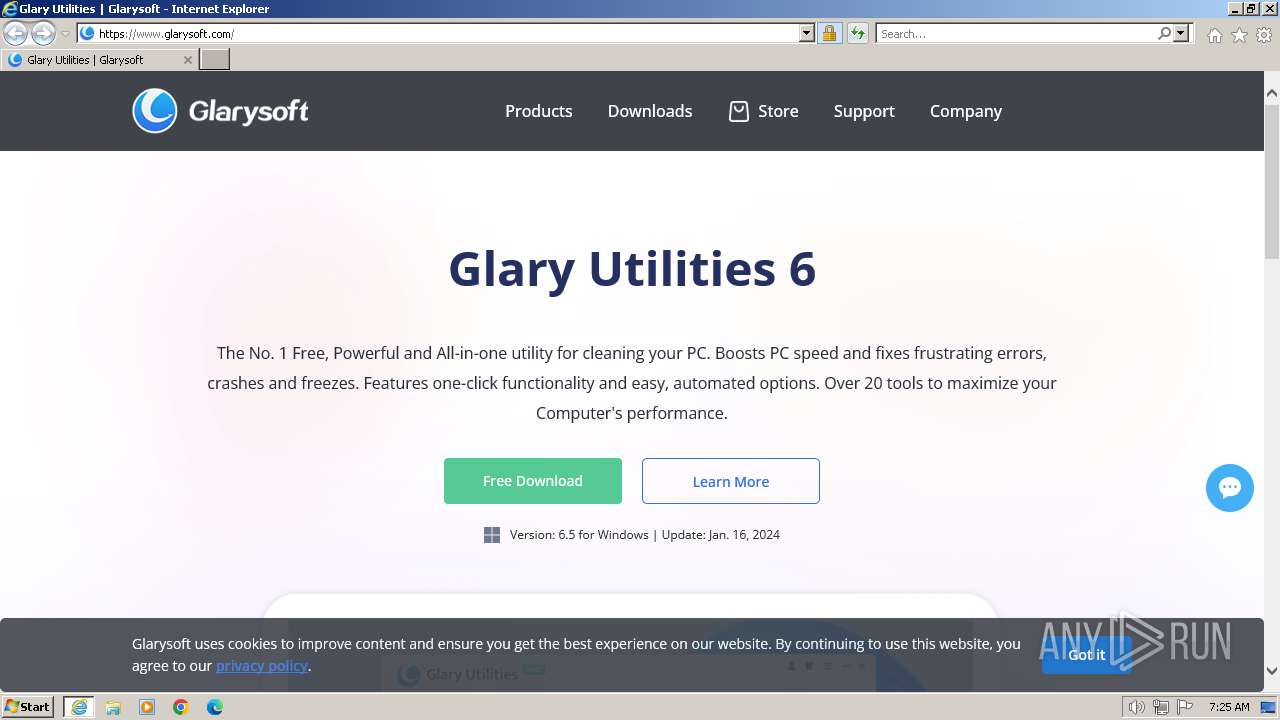Open the recent pages dropdown arrow
The width and height of the screenshot is (1280, 720).
coord(65,34)
